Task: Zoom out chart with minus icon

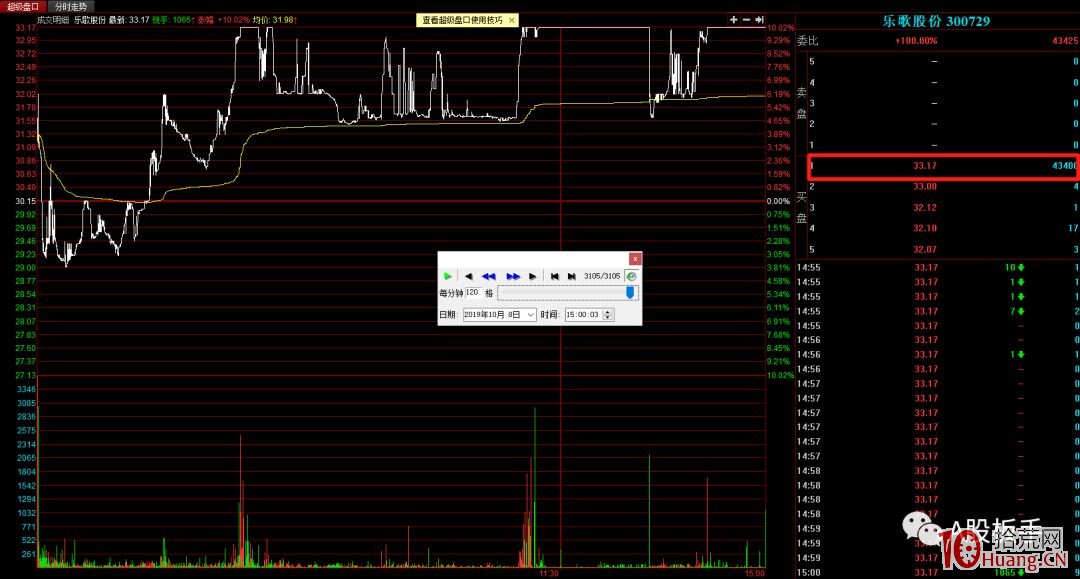Action: [746, 19]
